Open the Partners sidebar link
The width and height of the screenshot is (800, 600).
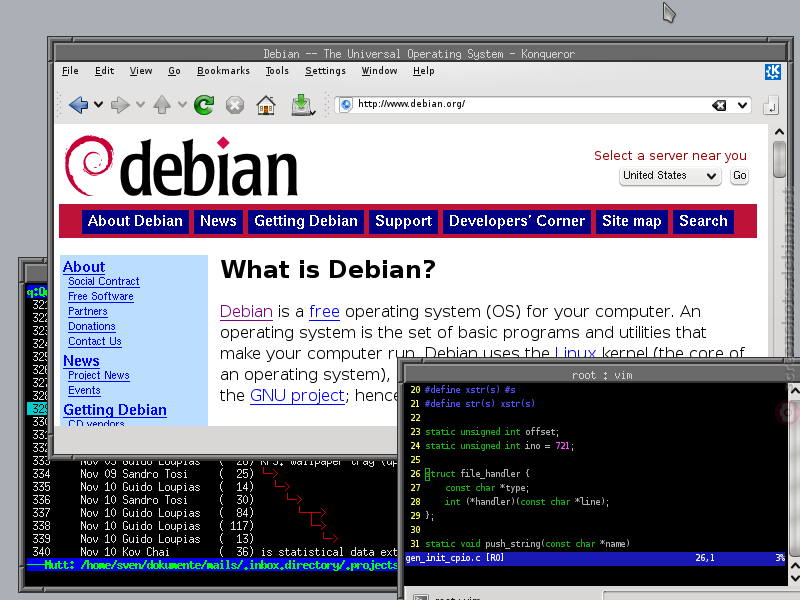(88, 312)
